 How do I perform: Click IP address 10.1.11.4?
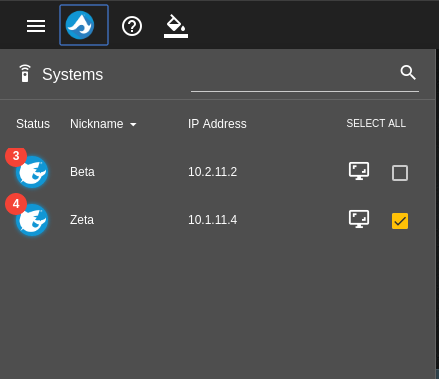point(213,220)
